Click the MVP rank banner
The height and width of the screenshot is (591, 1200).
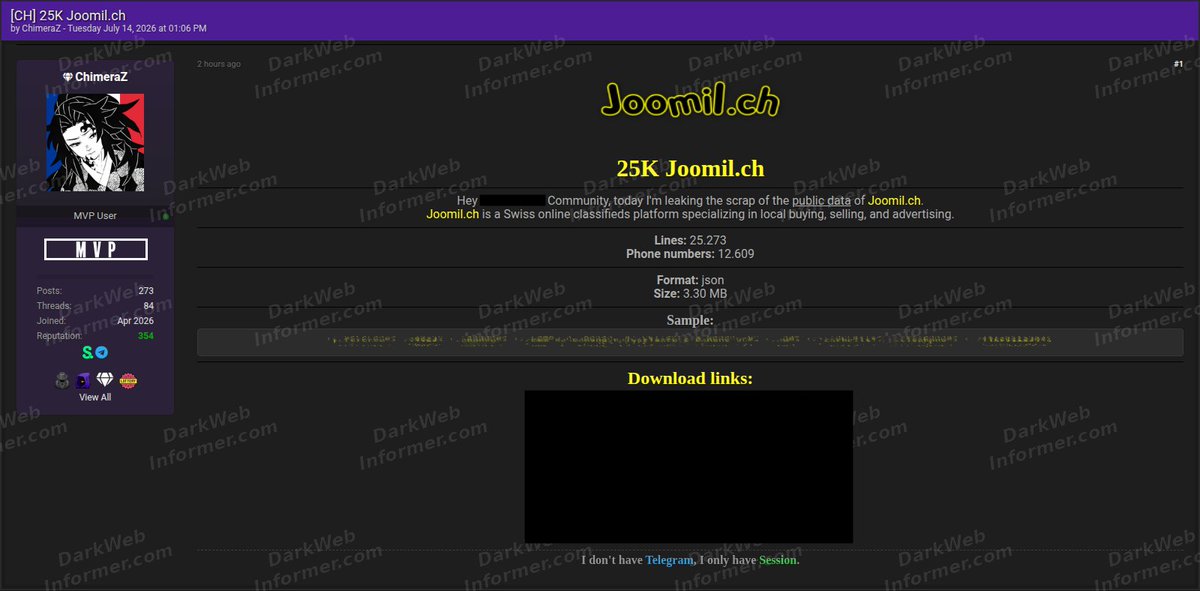point(96,249)
